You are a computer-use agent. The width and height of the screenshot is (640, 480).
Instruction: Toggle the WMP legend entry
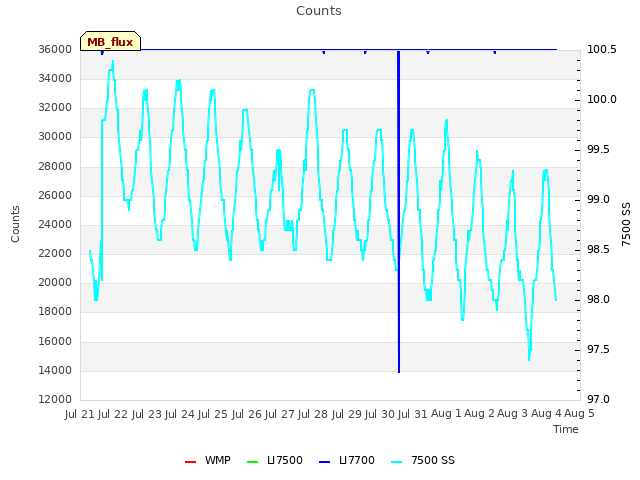point(208,460)
